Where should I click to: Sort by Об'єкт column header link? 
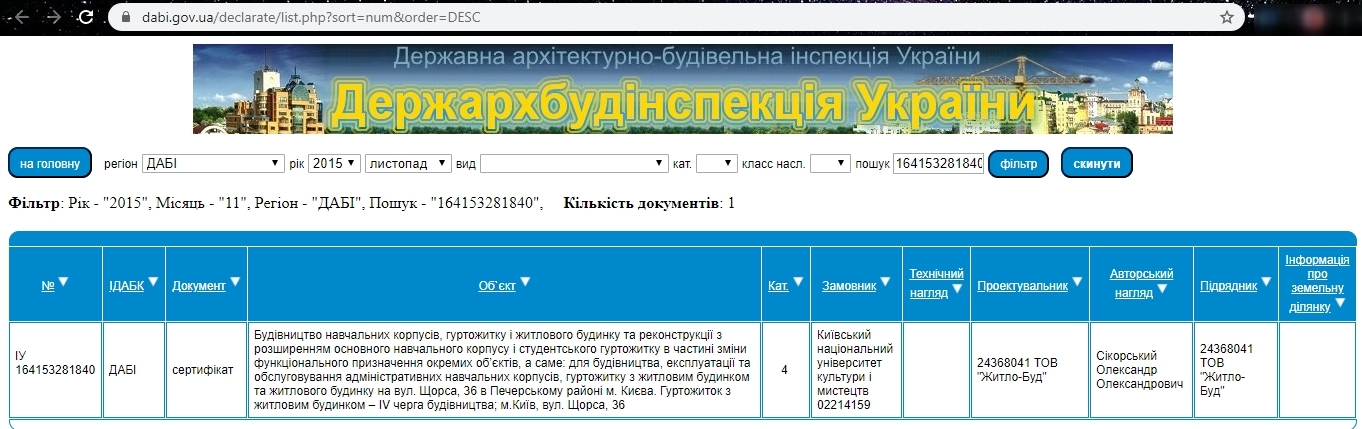(497, 286)
